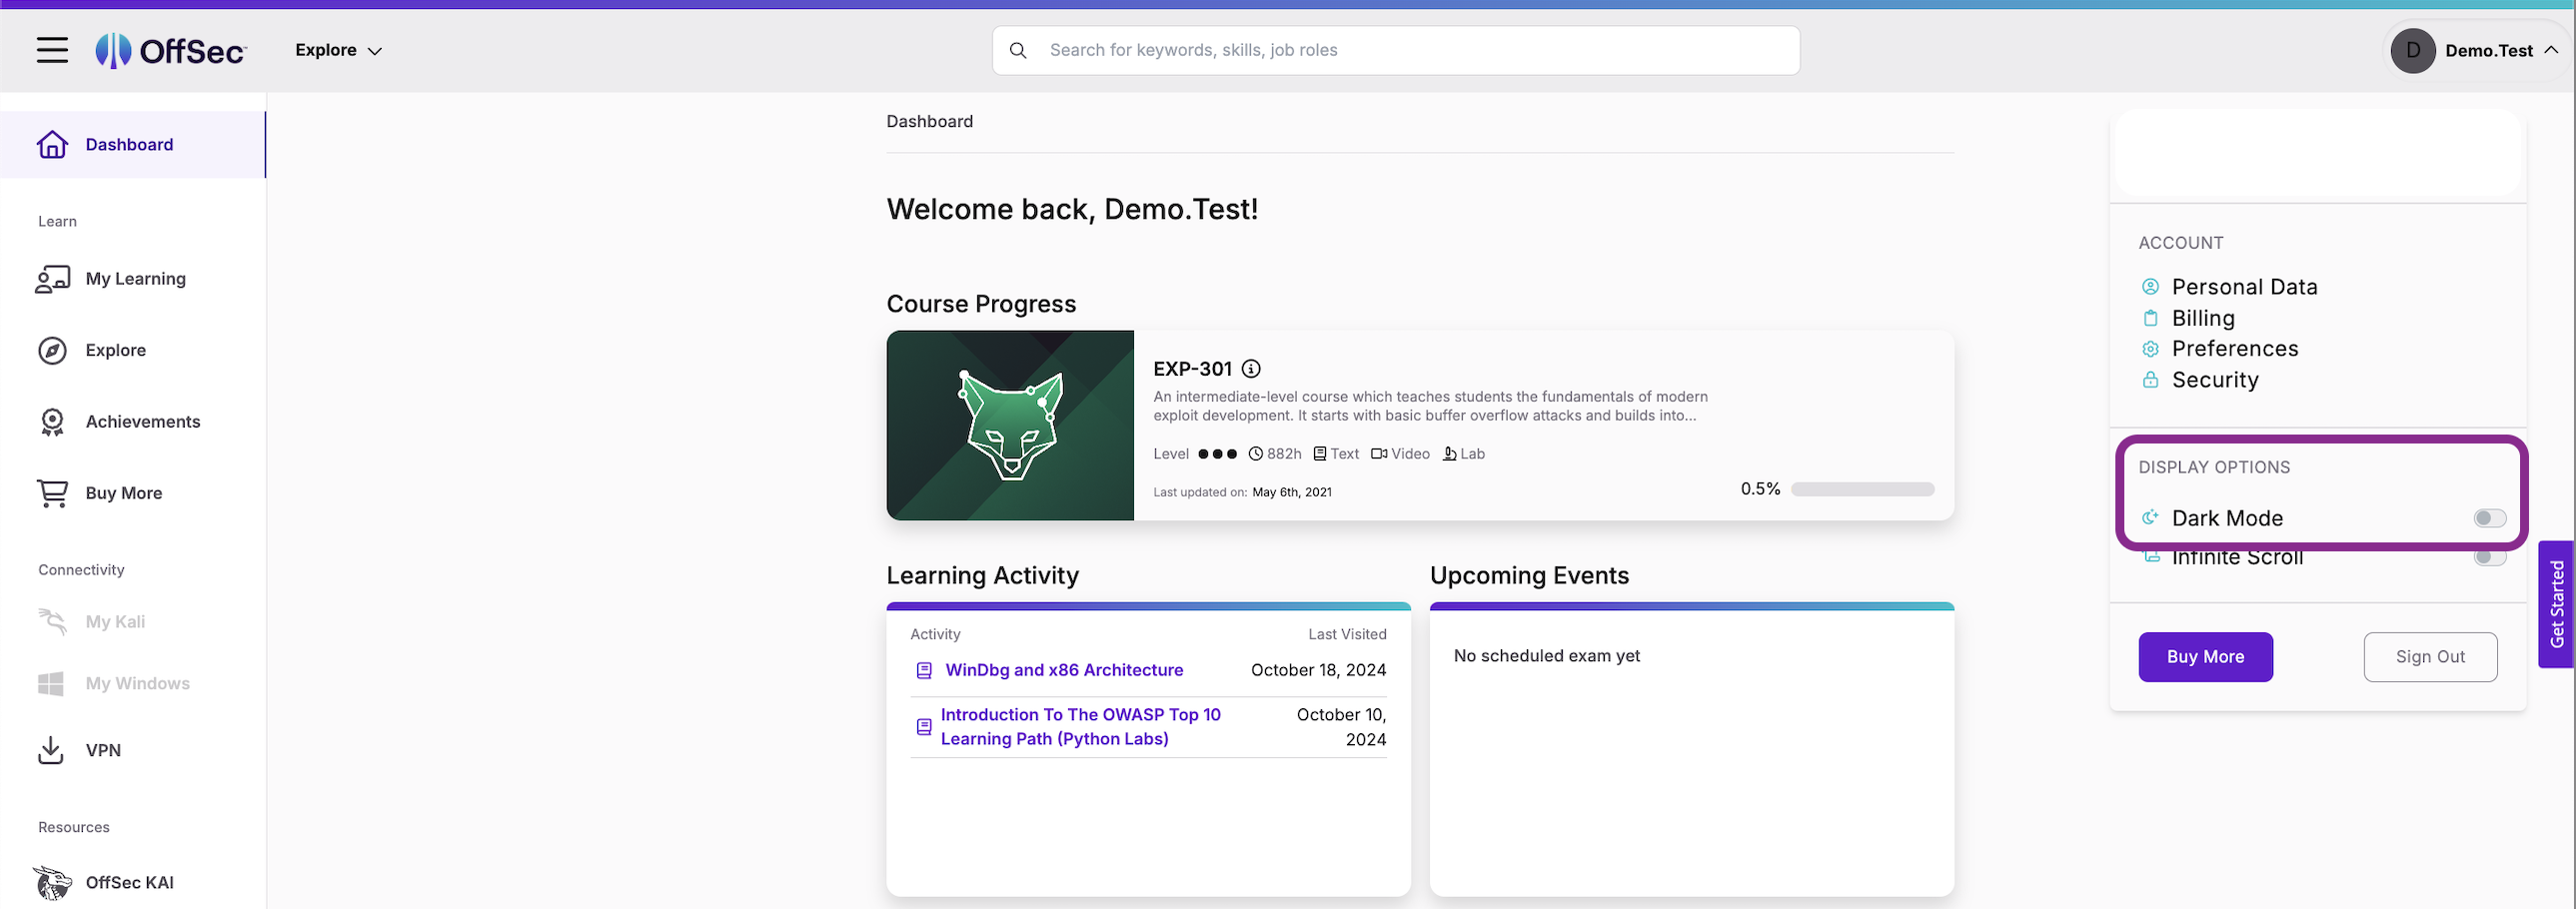Open Introduction To The OWASP Top 10 link
Screen dimensions: 2576x909
1080,727
